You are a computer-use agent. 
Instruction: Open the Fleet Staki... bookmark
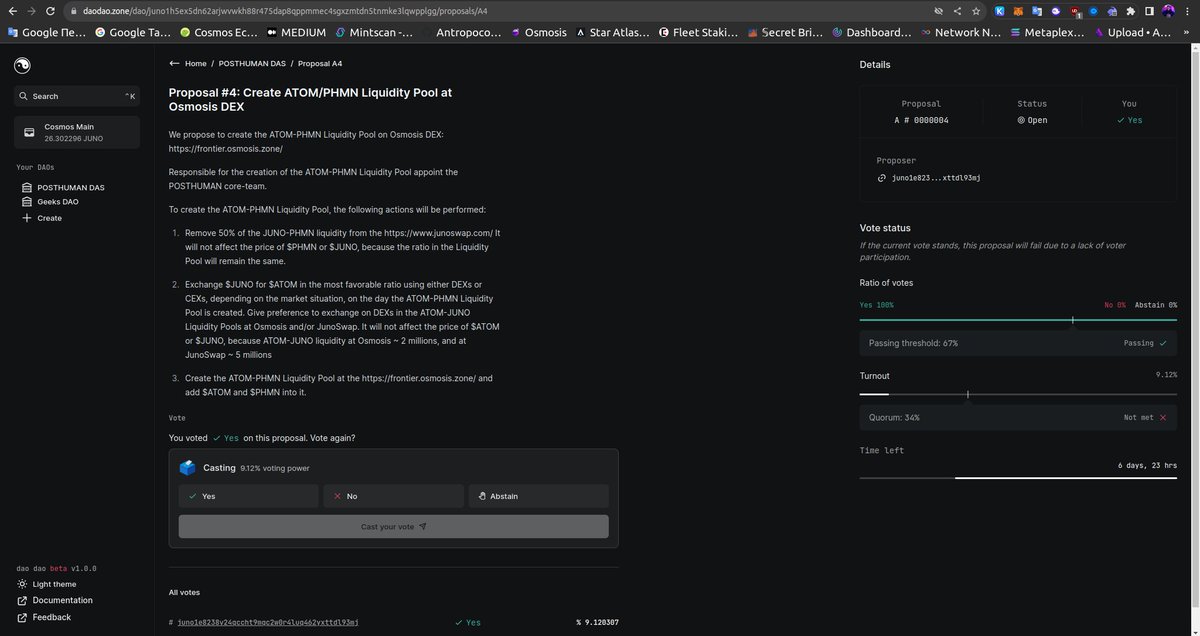[x=699, y=32]
